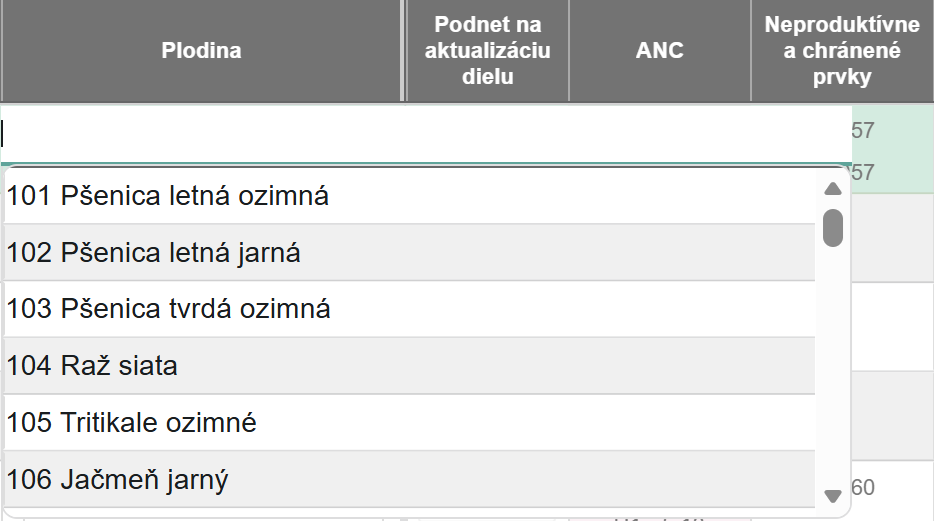The width and height of the screenshot is (934, 521).
Task: Click the lower "57" value in green cell
Action: click(863, 173)
